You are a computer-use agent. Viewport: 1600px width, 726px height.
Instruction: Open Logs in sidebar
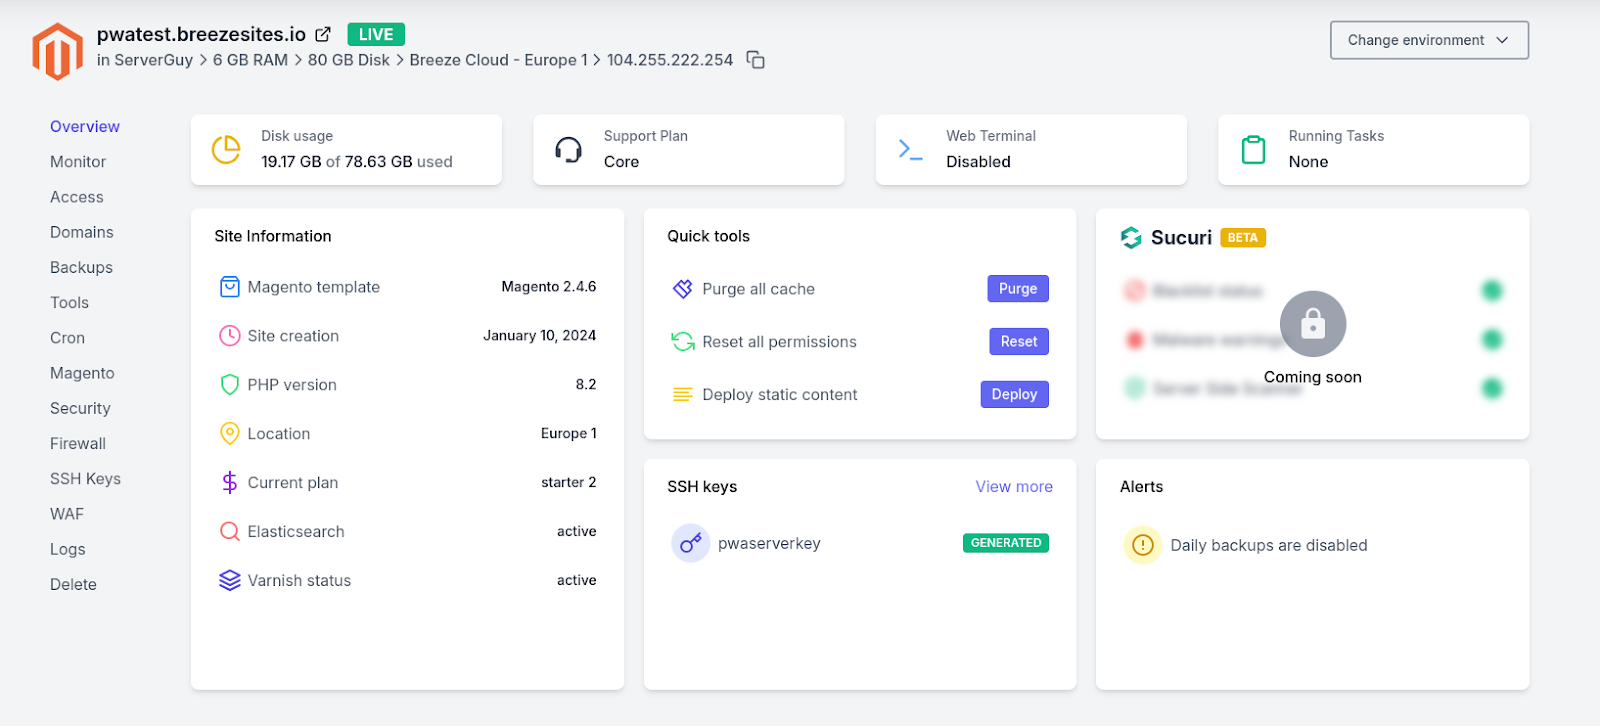(x=68, y=549)
